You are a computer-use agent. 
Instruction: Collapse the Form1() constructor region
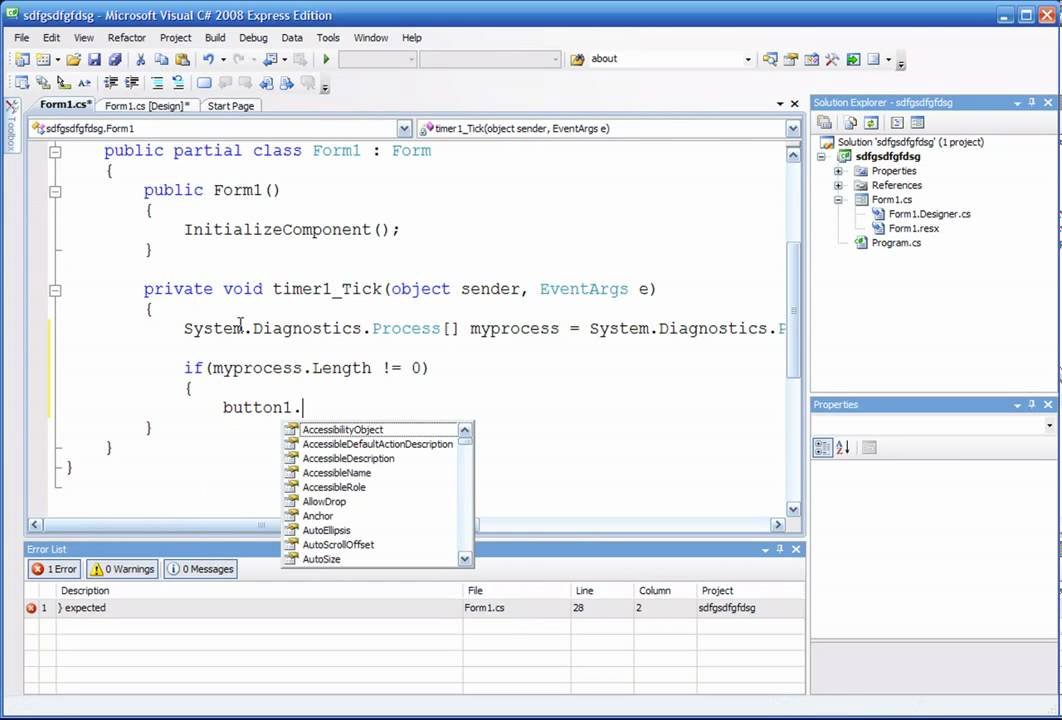pyautogui.click(x=56, y=192)
